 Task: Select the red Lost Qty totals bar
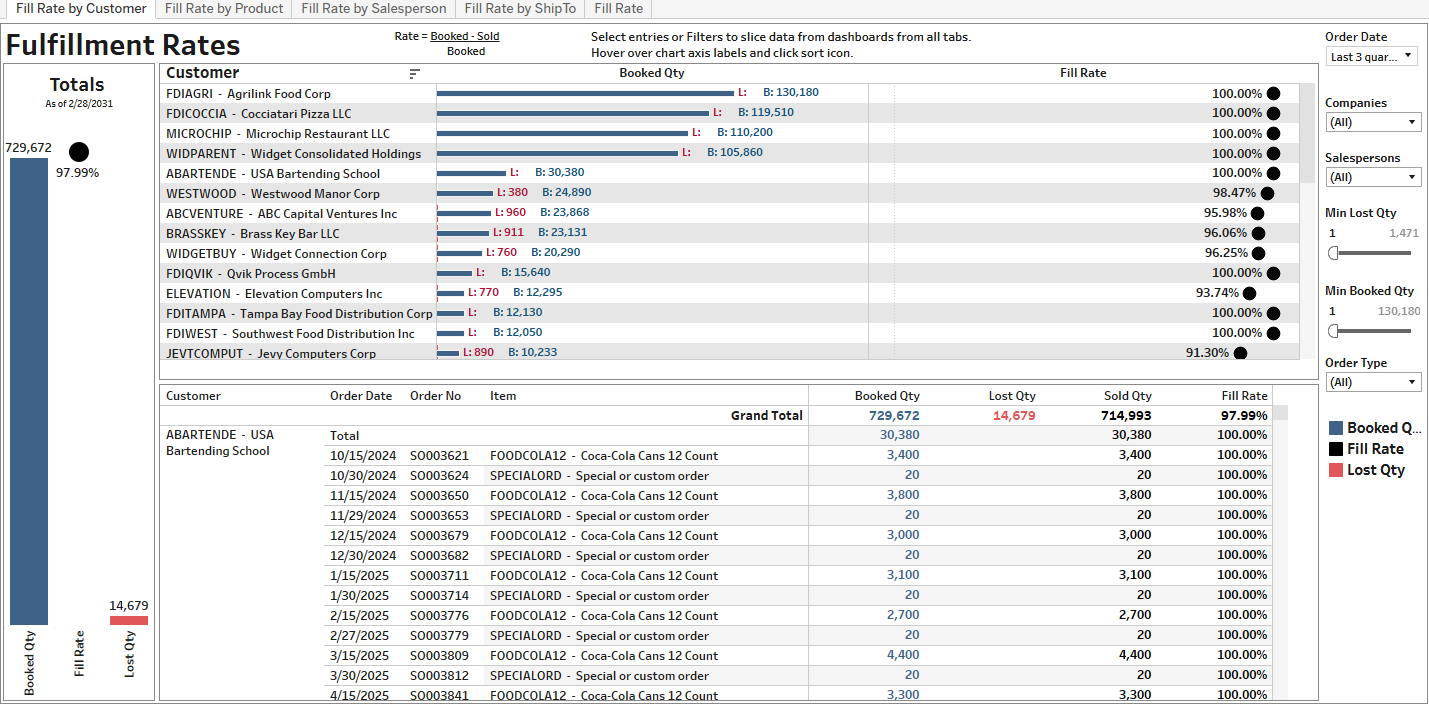129,620
